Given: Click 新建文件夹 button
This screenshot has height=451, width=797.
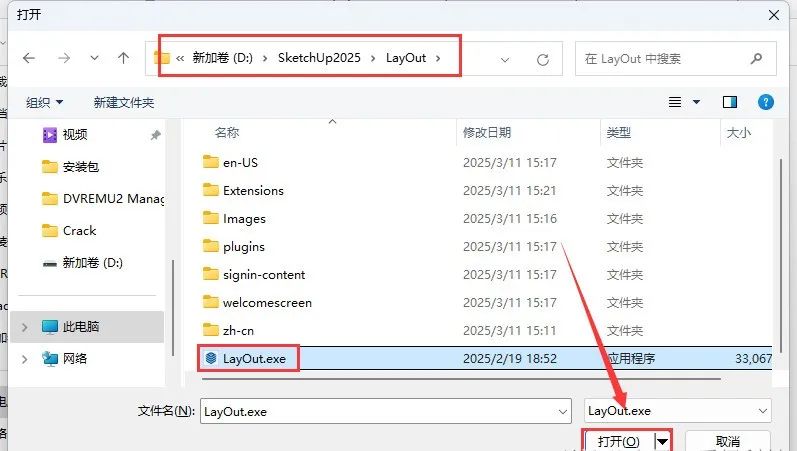Looking at the screenshot, I should (x=124, y=103).
